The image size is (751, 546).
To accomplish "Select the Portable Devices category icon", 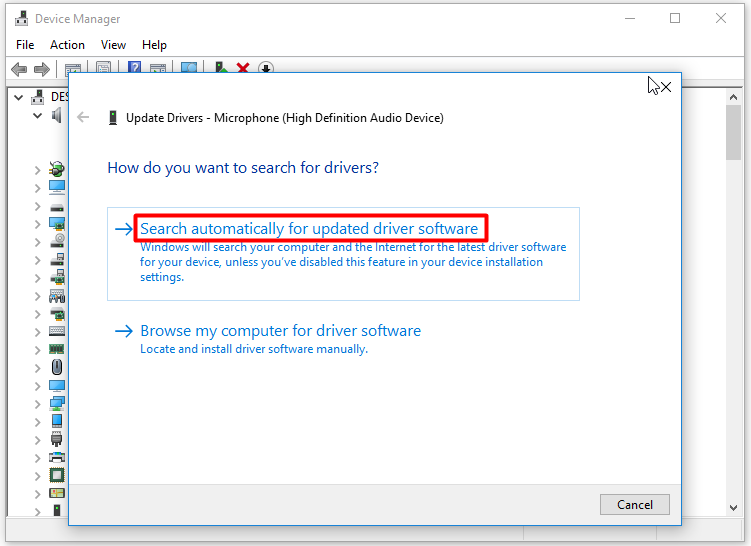I will coord(57,421).
